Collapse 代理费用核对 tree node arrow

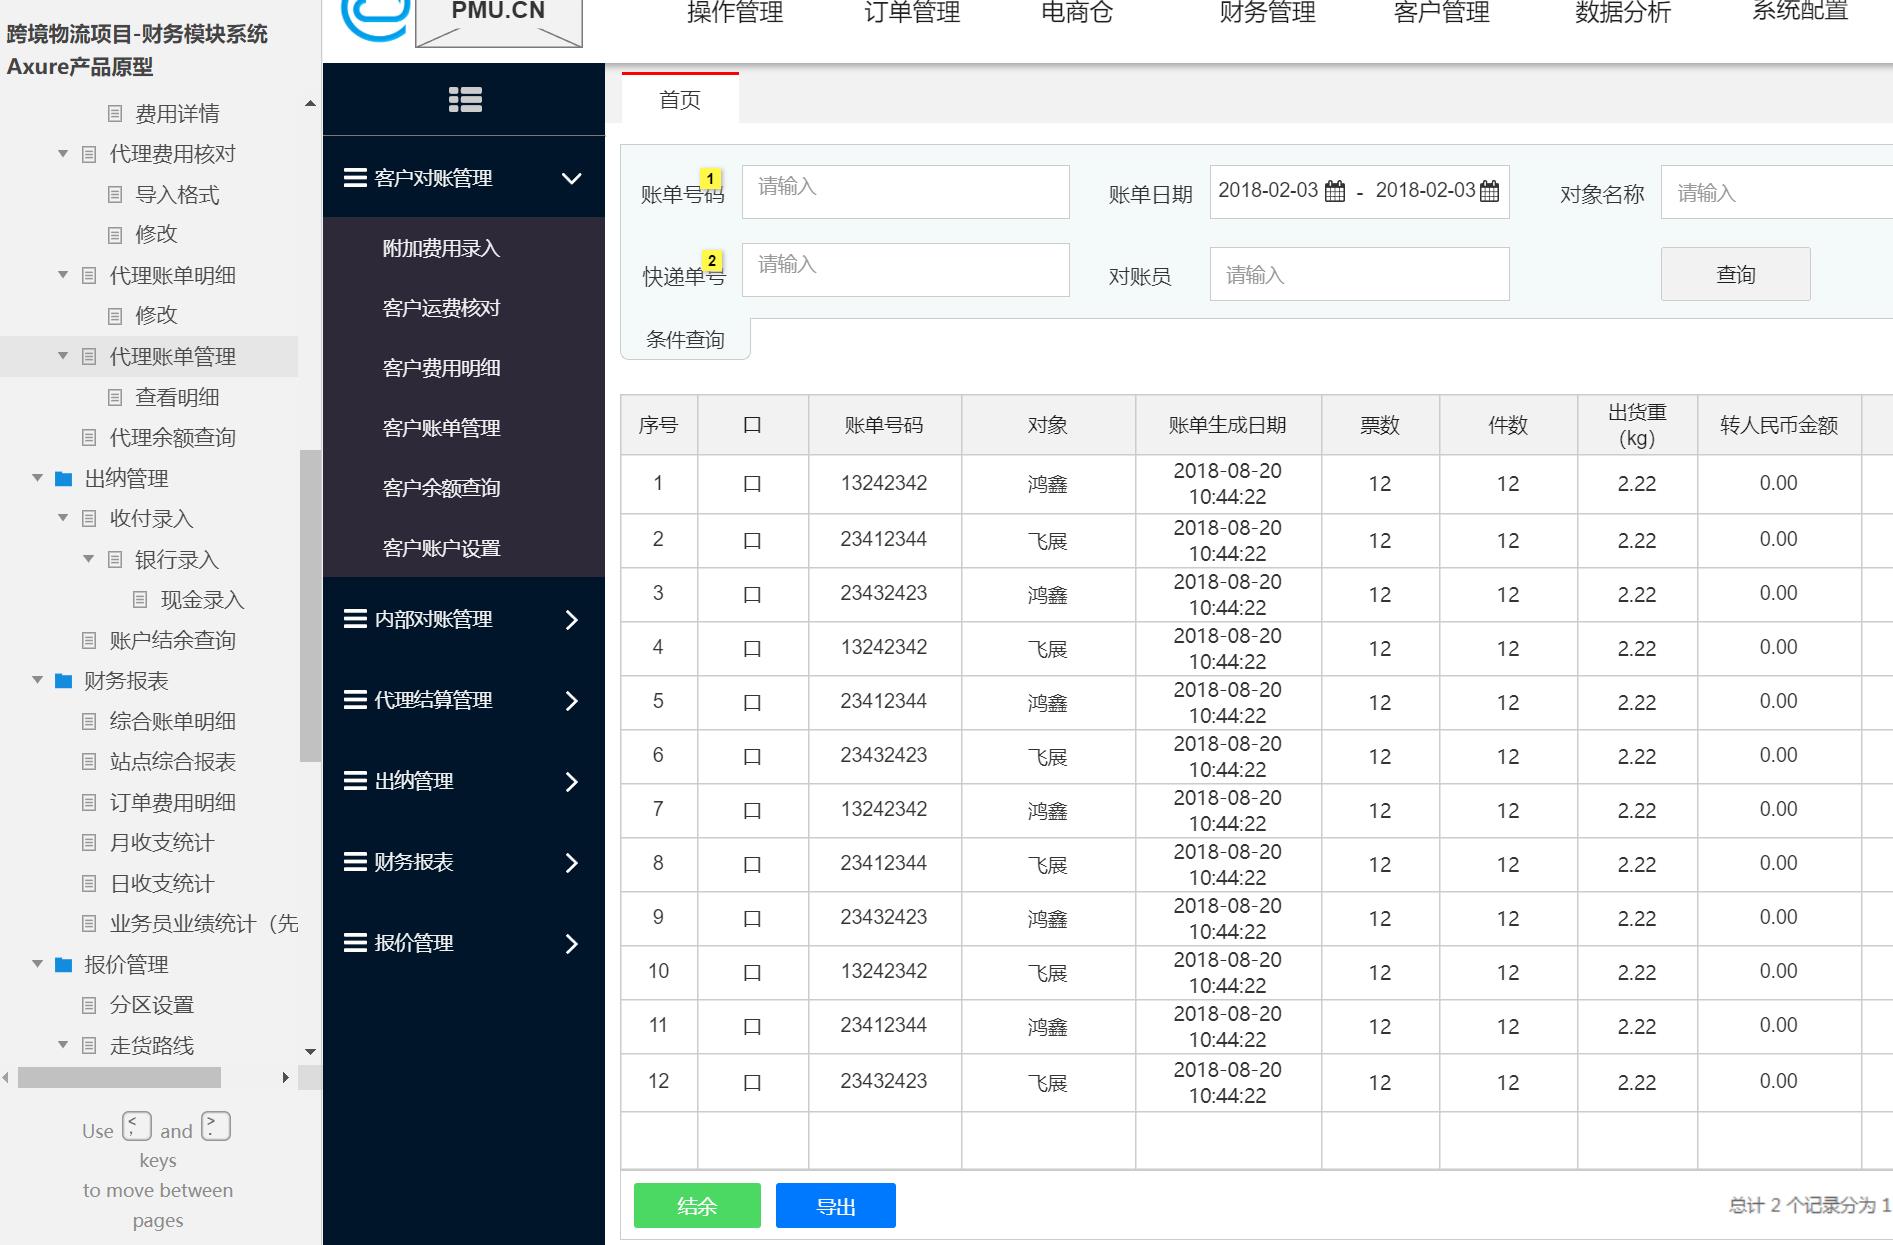(63, 154)
